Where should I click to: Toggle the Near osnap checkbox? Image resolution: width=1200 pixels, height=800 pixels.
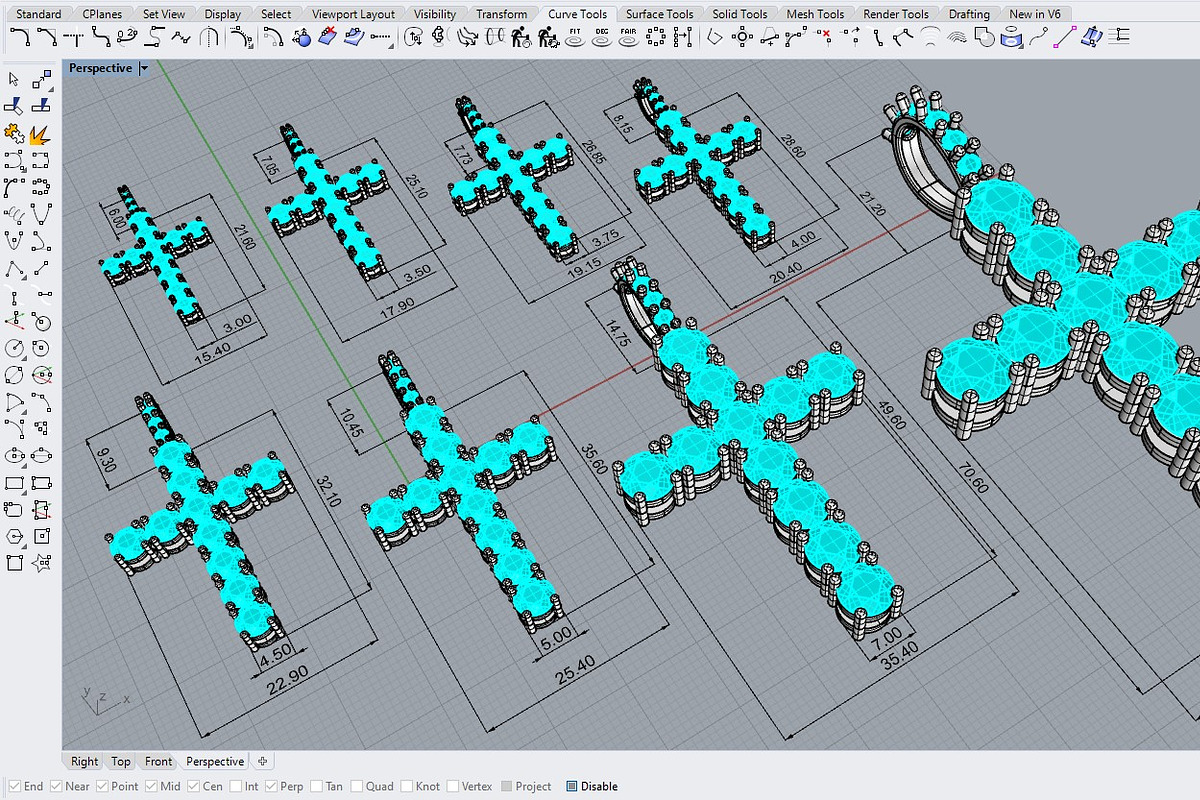(56, 786)
